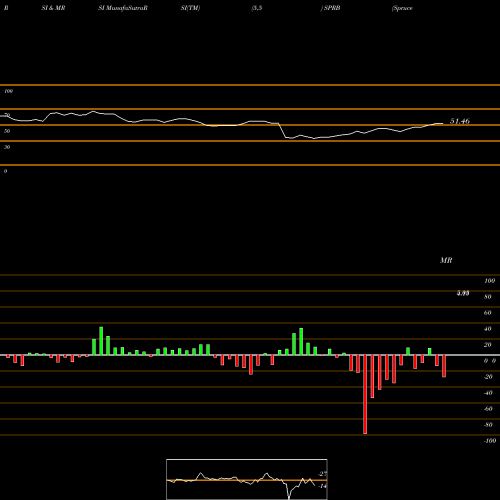The width and height of the screenshot is (500, 500).
Task: Click the 40 label on MR axis
Action: (488, 329)
